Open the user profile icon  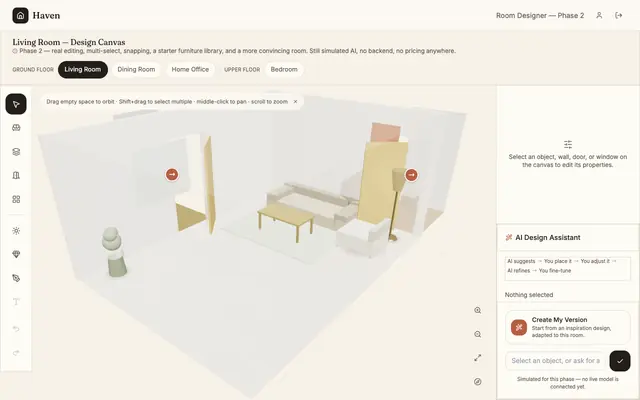[599, 16]
